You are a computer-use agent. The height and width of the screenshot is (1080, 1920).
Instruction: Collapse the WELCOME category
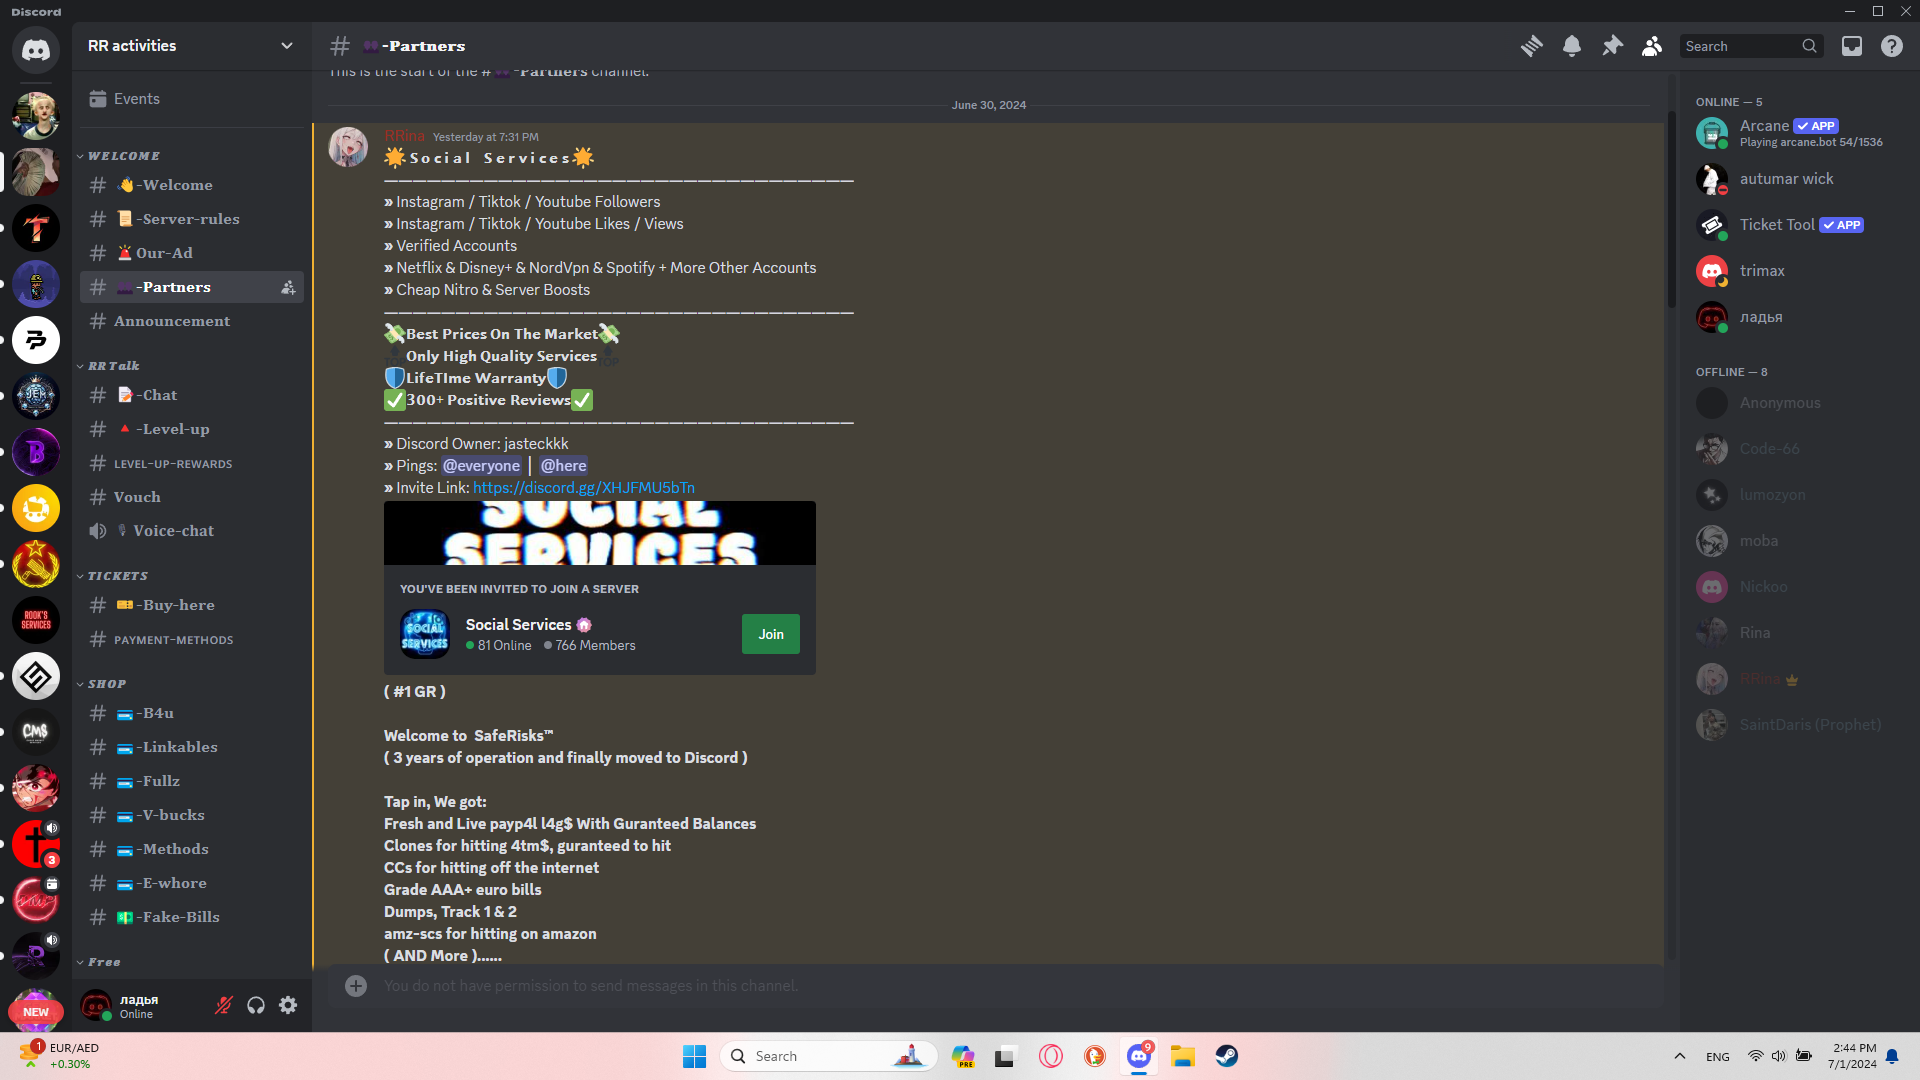(124, 156)
